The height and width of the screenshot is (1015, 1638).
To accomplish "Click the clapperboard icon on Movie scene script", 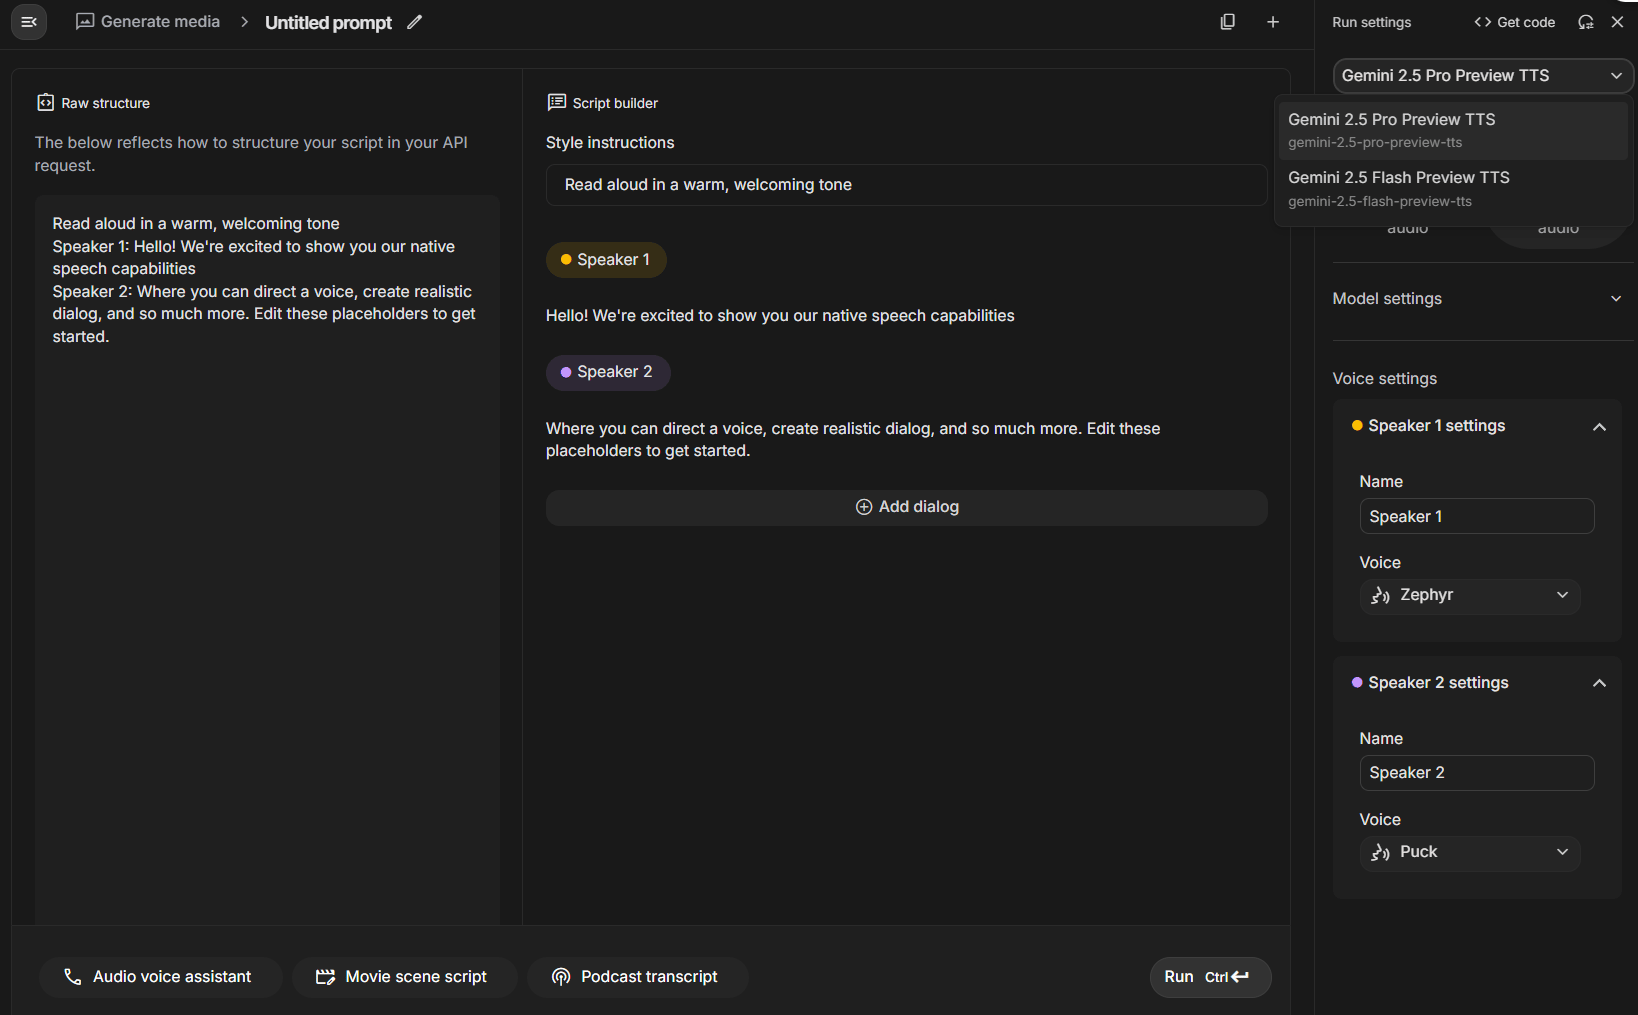I will coord(325,977).
